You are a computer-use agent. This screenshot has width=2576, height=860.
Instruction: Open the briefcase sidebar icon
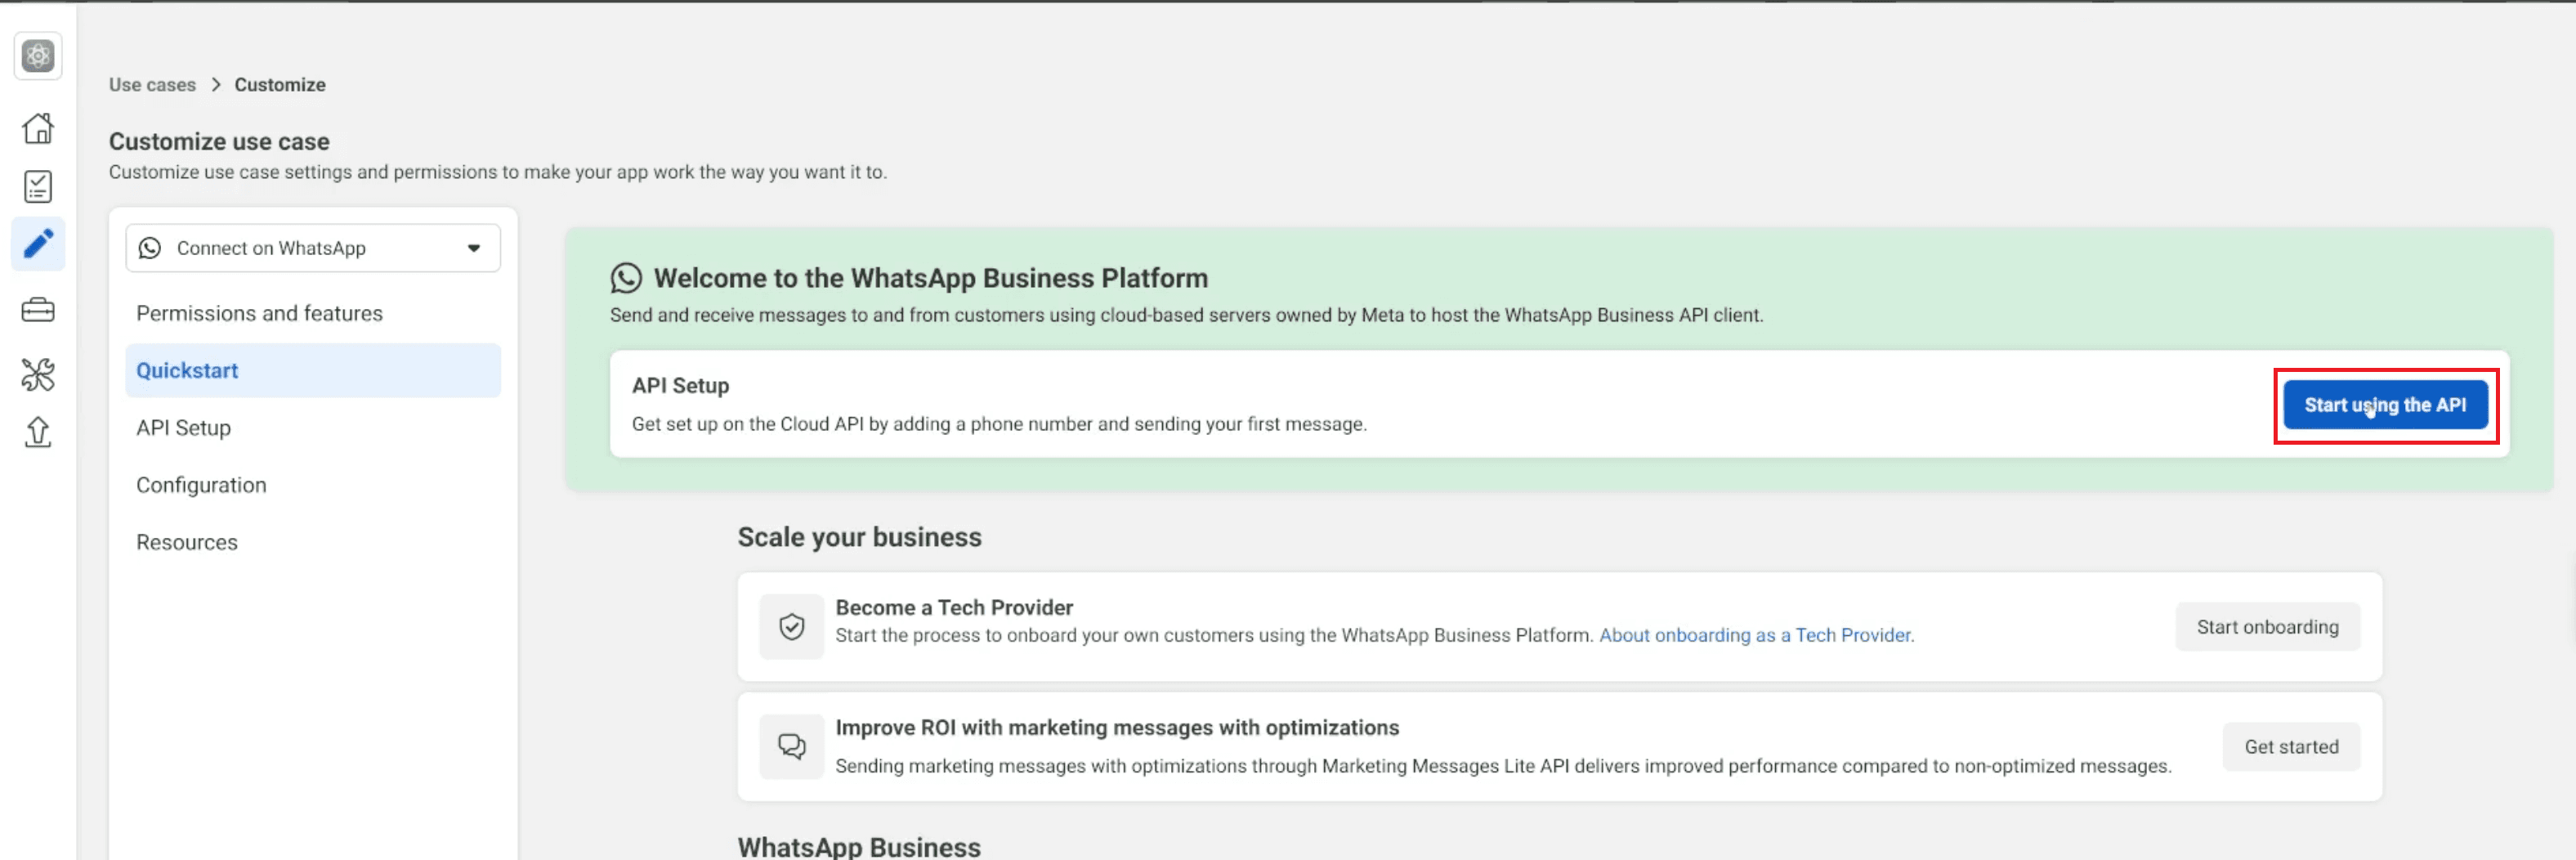[x=38, y=310]
